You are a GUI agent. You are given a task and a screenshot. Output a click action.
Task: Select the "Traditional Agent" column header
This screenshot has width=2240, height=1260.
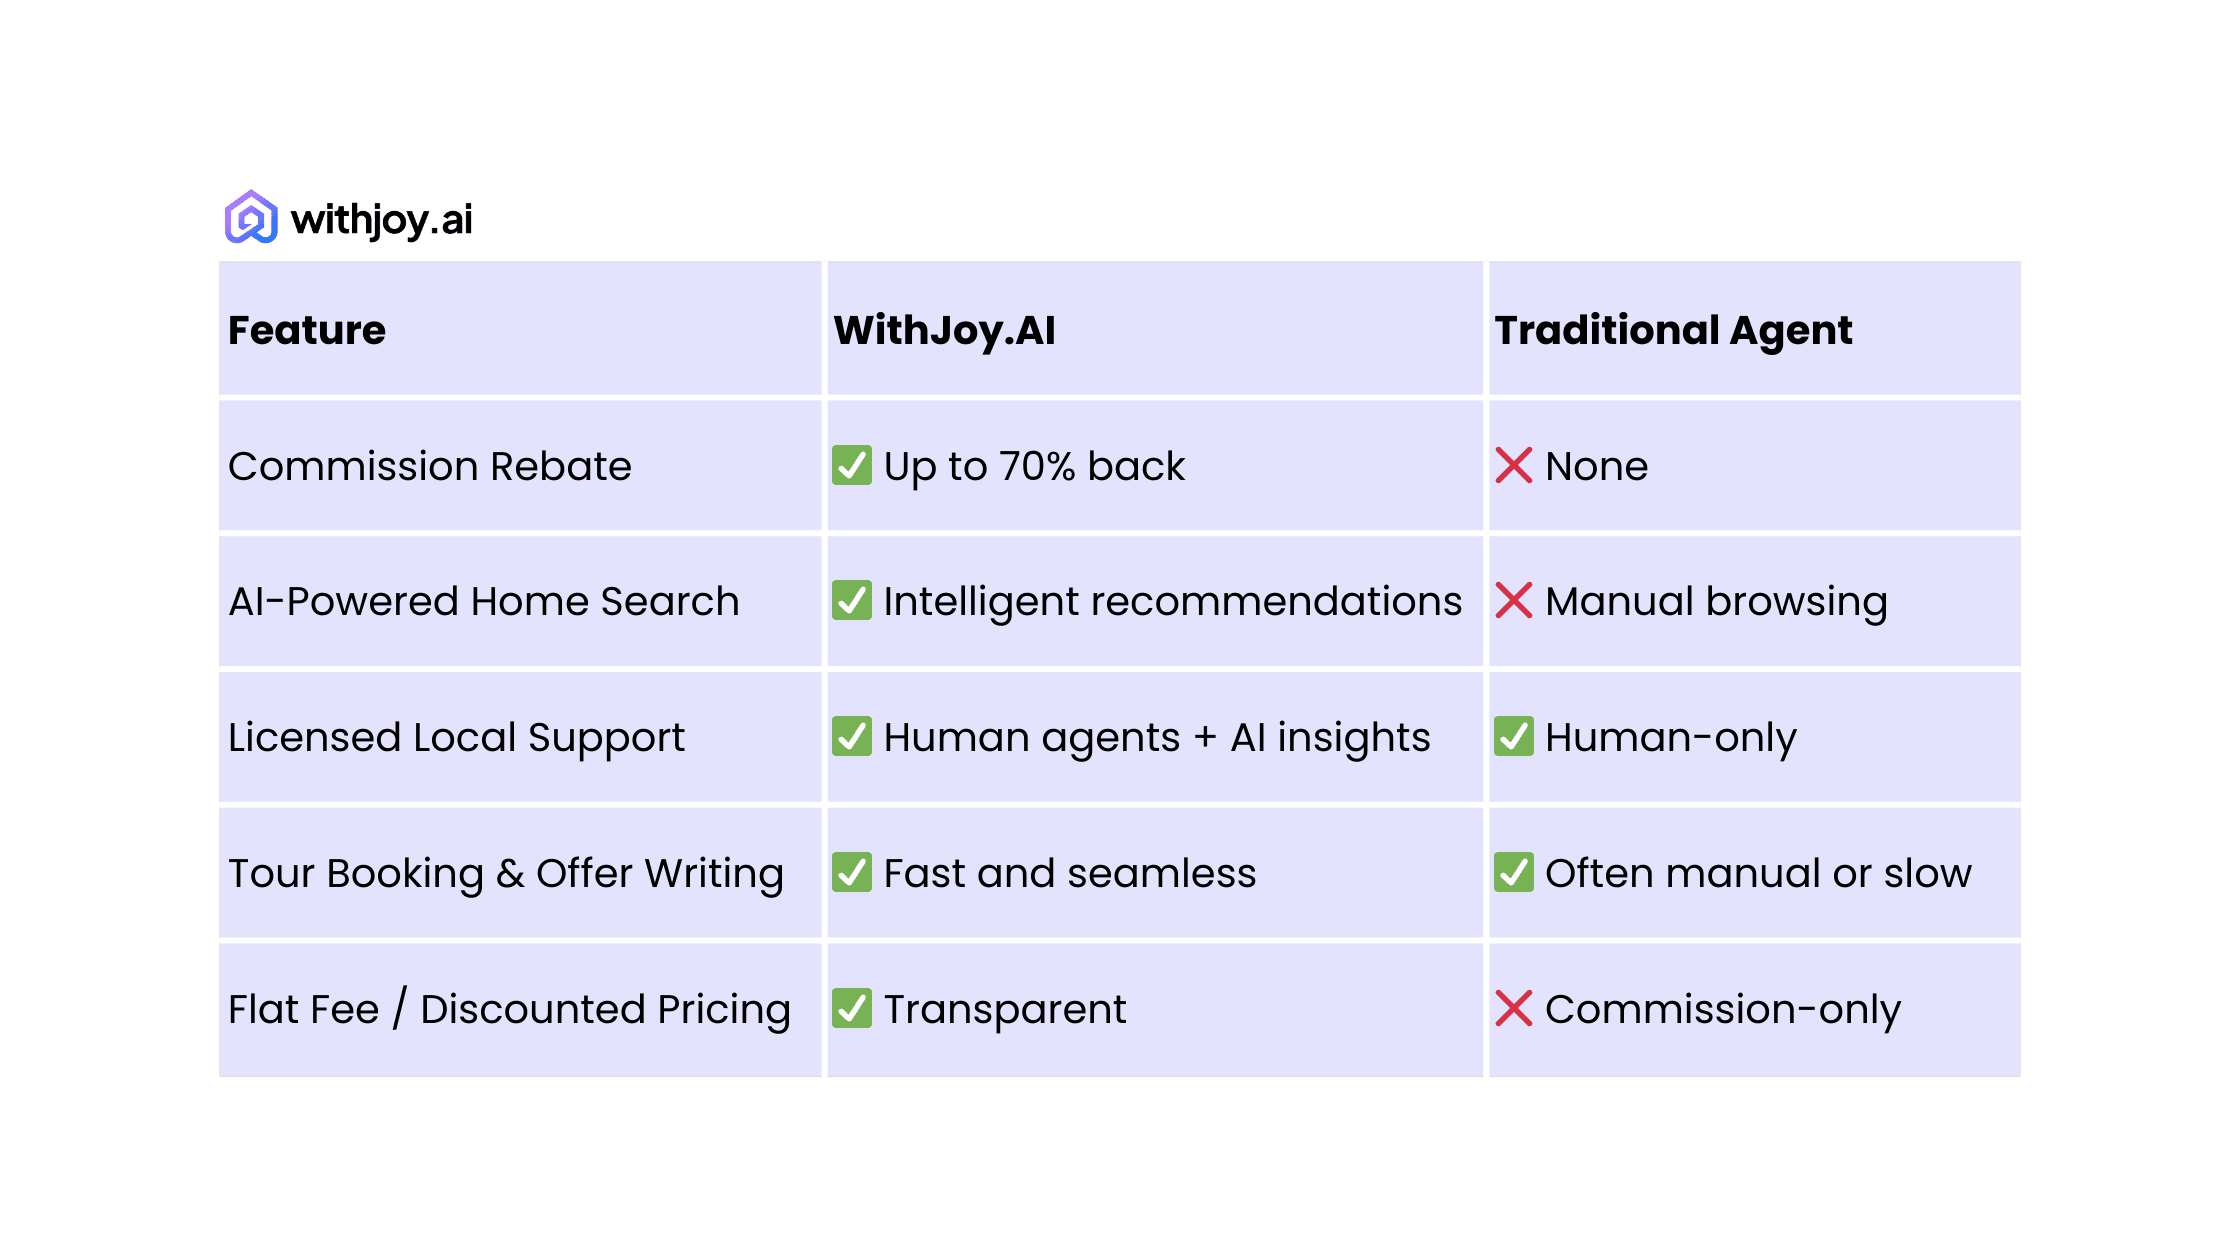(1673, 330)
